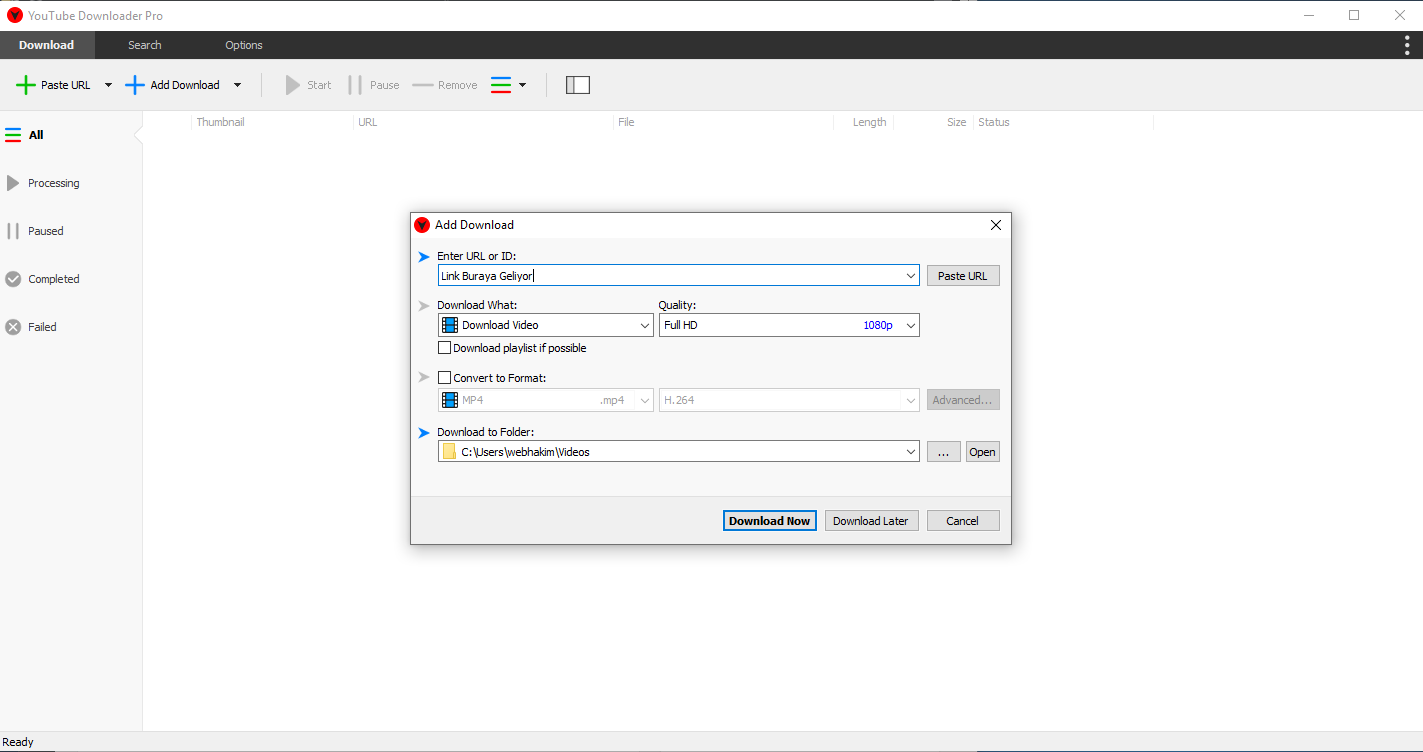1423x752 pixels.
Task: Click the film icon in Download What box
Action: click(450, 325)
